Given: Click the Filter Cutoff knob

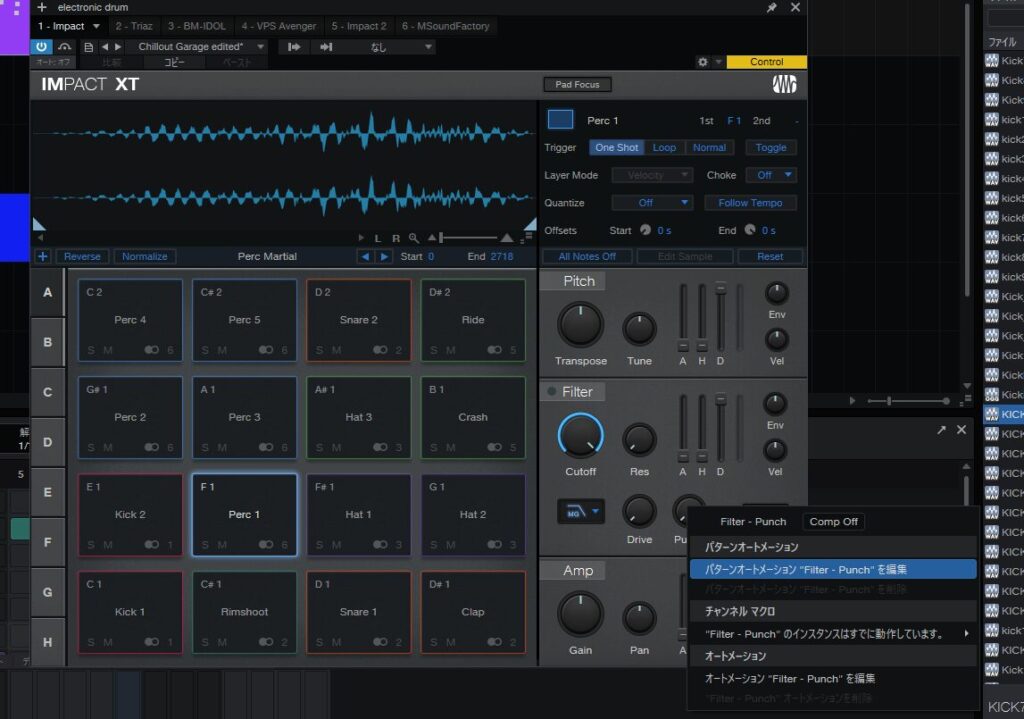Looking at the screenshot, I should pyautogui.click(x=581, y=437).
